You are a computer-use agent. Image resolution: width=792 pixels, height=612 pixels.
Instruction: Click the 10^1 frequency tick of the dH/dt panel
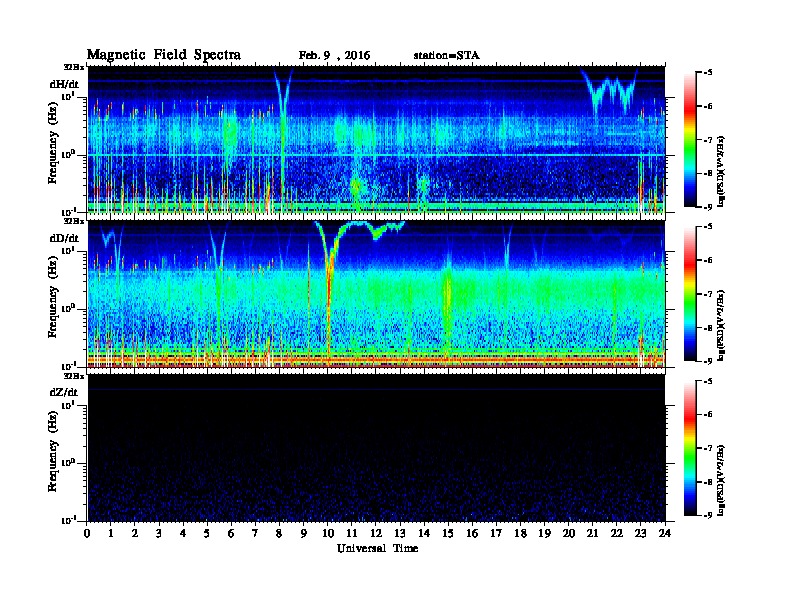[x=68, y=96]
